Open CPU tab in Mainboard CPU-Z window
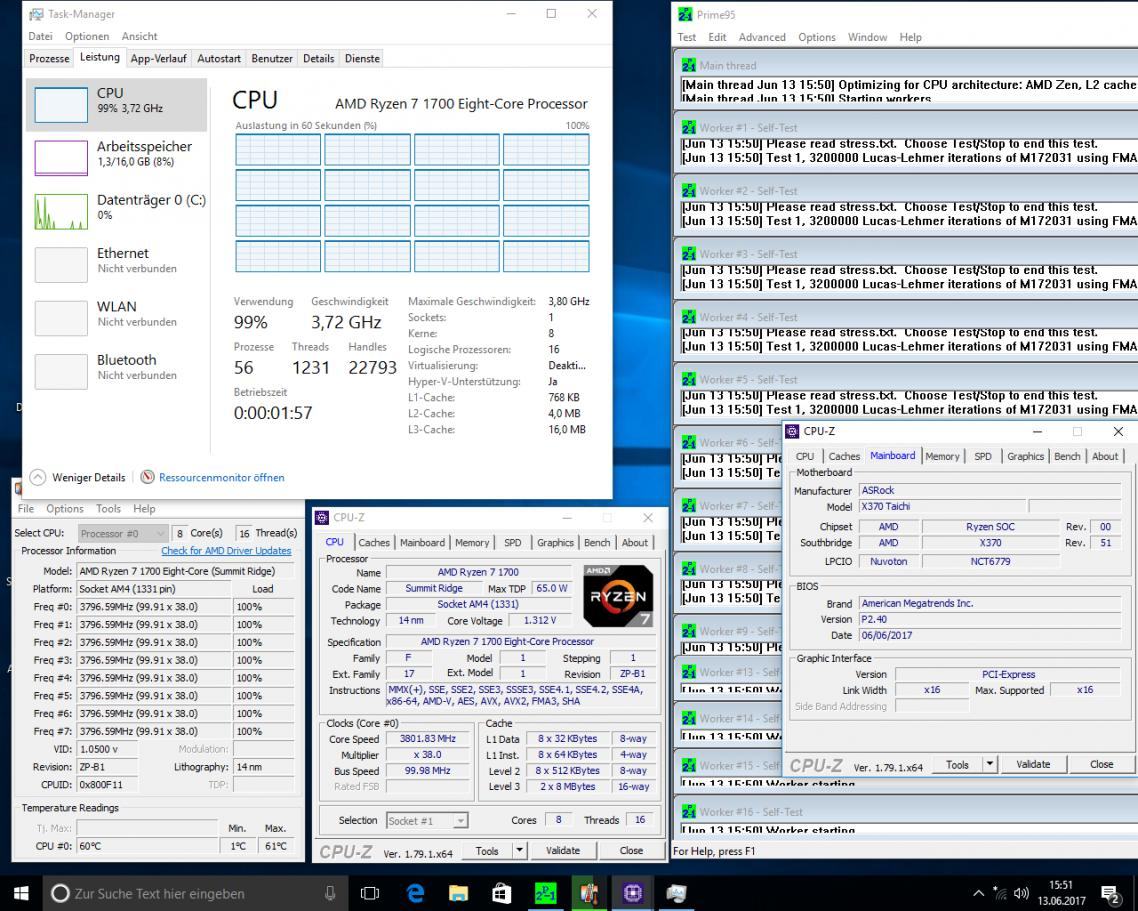1138x911 pixels. pos(804,456)
